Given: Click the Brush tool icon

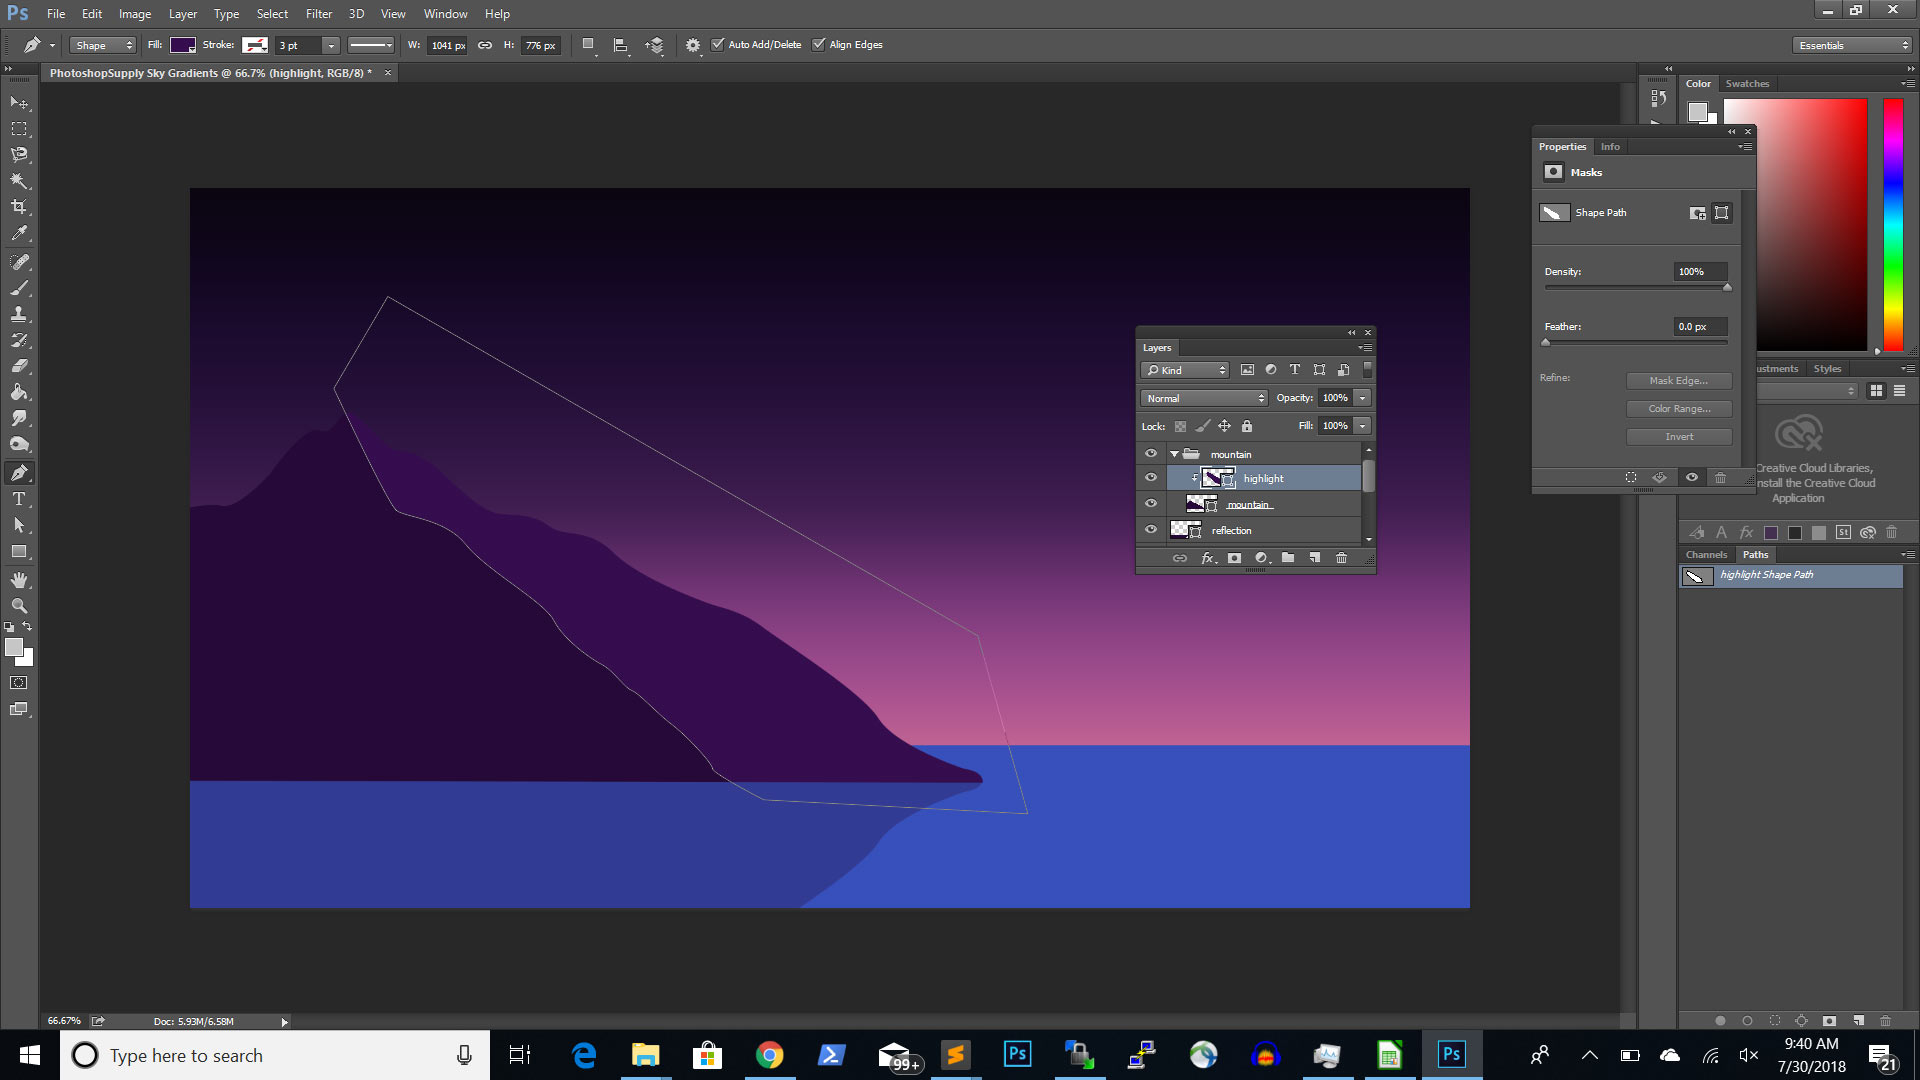Looking at the screenshot, I should 18,286.
